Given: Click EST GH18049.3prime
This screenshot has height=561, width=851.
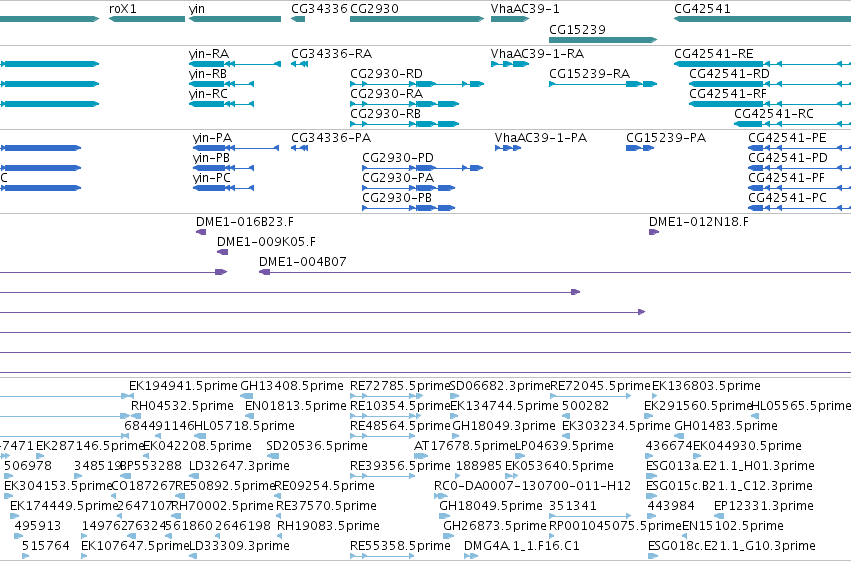Looking at the screenshot, I should pos(504,426).
